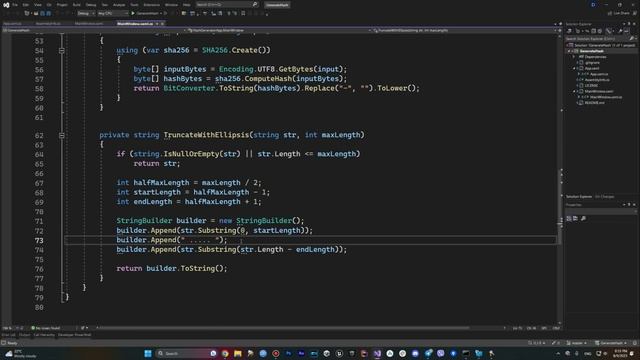
Task: Click the Visual Studio search box
Action: coord(227,4)
